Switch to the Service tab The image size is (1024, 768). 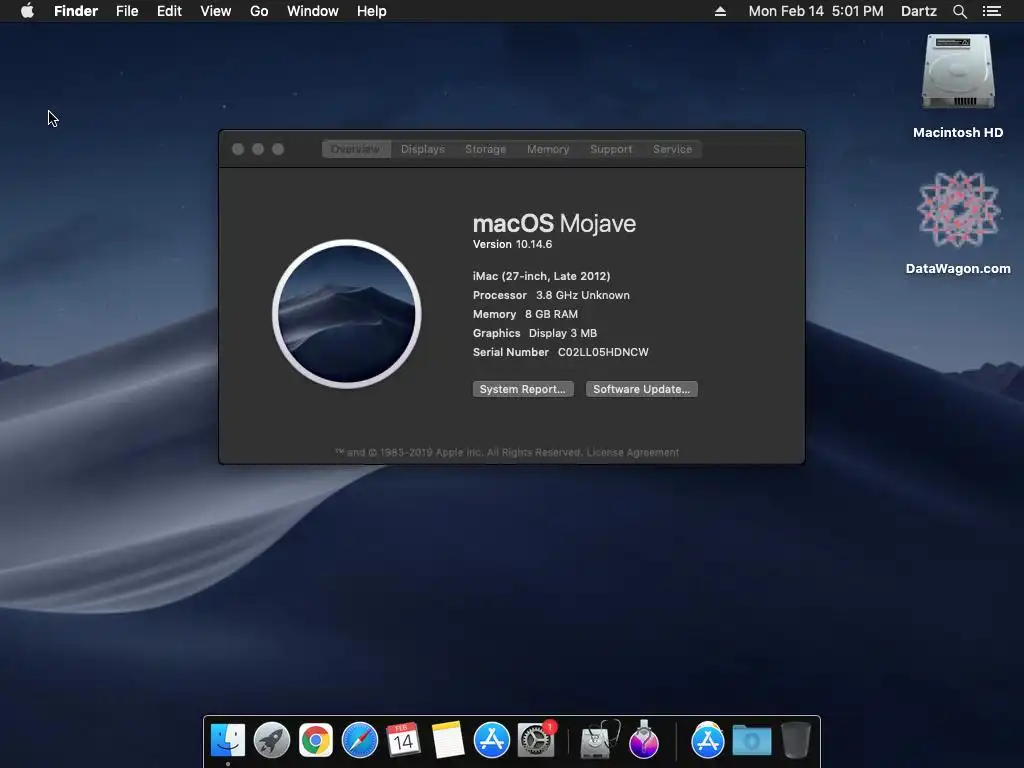[x=672, y=149]
